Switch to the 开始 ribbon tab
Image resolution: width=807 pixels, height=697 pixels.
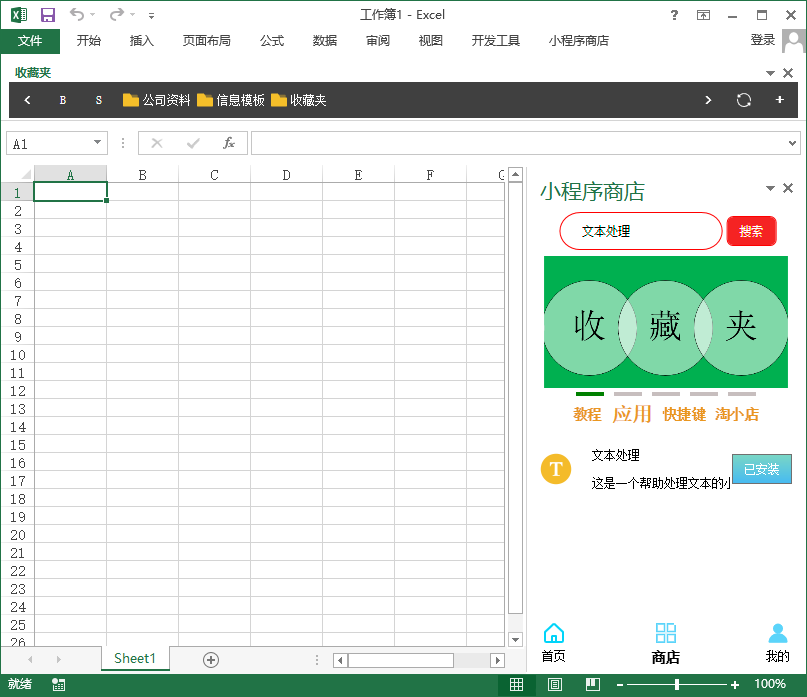89,41
